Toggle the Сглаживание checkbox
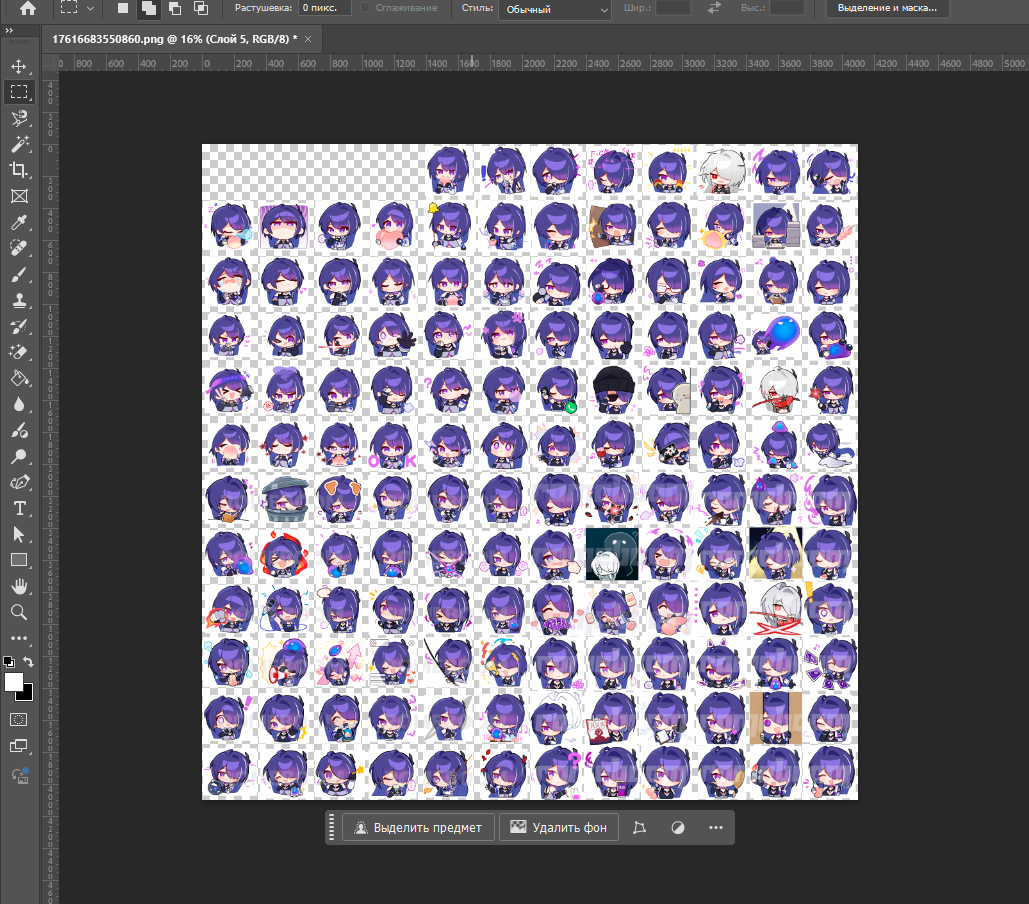This screenshot has width=1029, height=904. click(x=365, y=8)
